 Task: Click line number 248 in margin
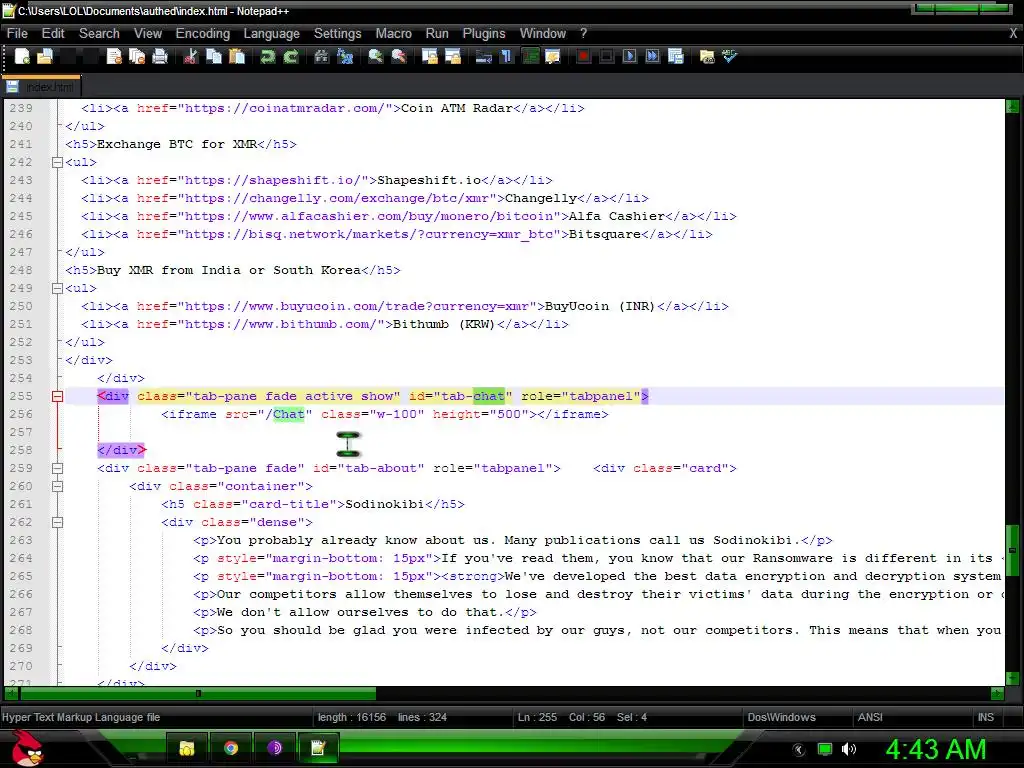20,270
